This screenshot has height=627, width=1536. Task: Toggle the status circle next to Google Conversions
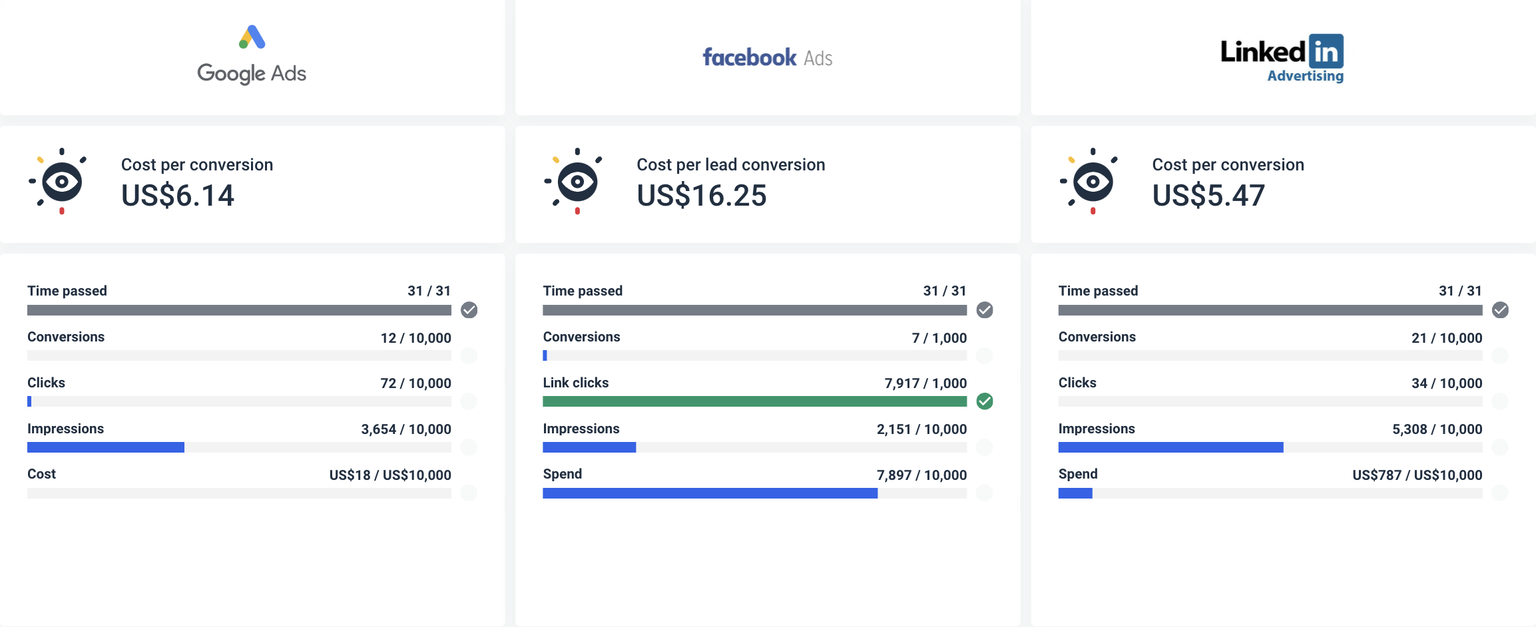coord(469,355)
